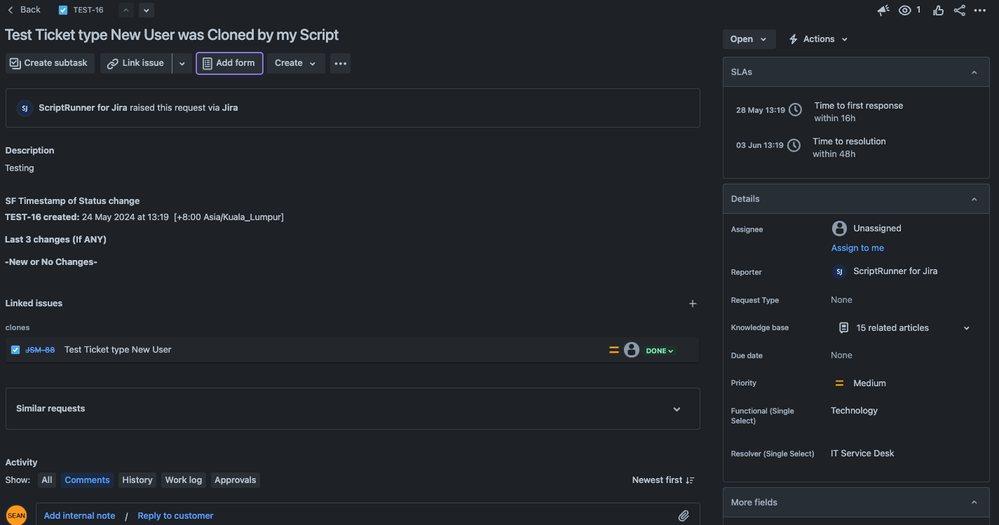The image size is (999, 525).
Task: Click the clock icon for resolution SLA
Action: tap(794, 145)
